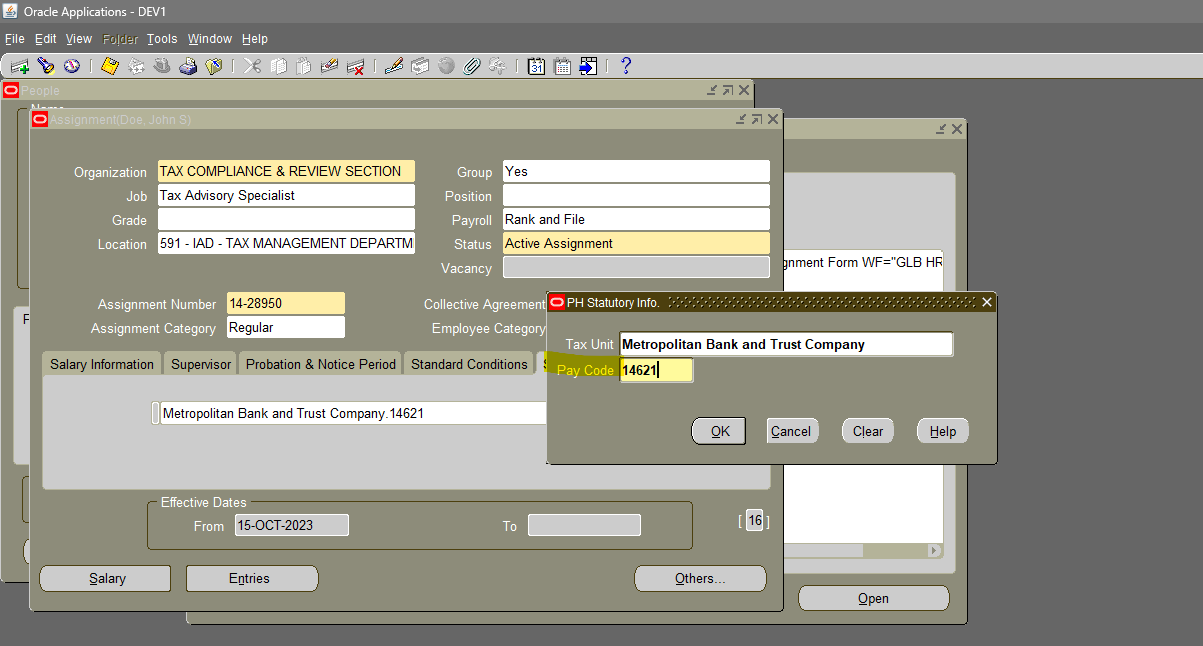Click the plain calendar grid toolbar icon

pyautogui.click(x=563, y=66)
